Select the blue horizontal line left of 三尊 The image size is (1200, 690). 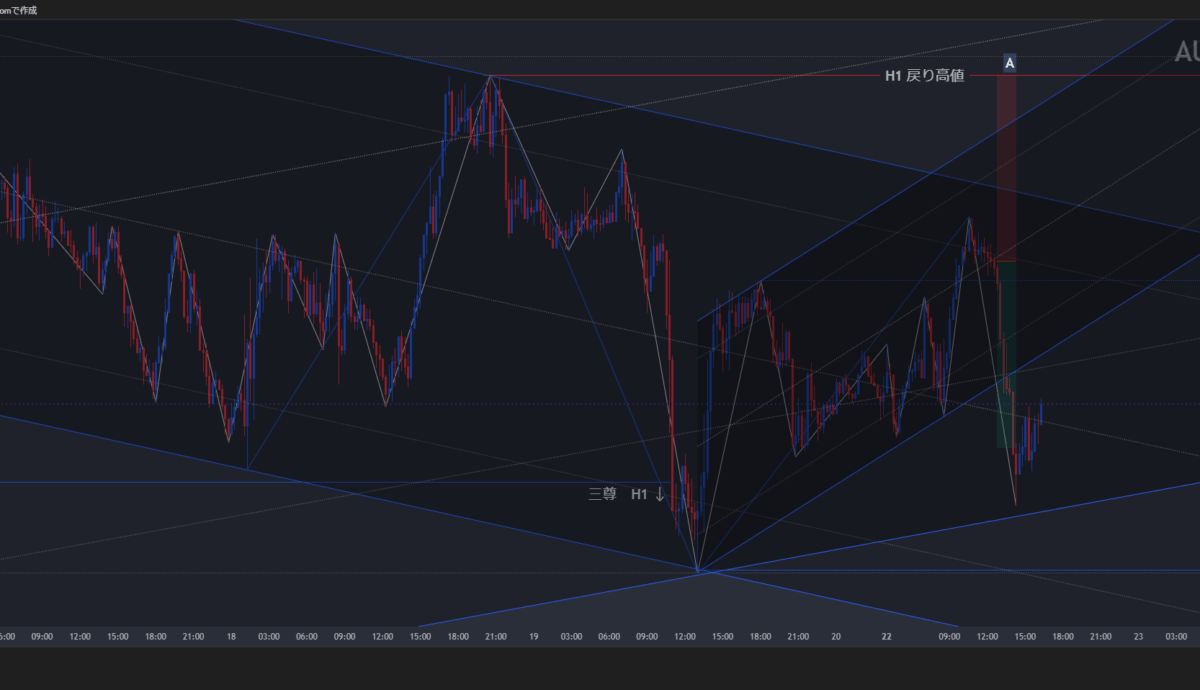(x=300, y=483)
